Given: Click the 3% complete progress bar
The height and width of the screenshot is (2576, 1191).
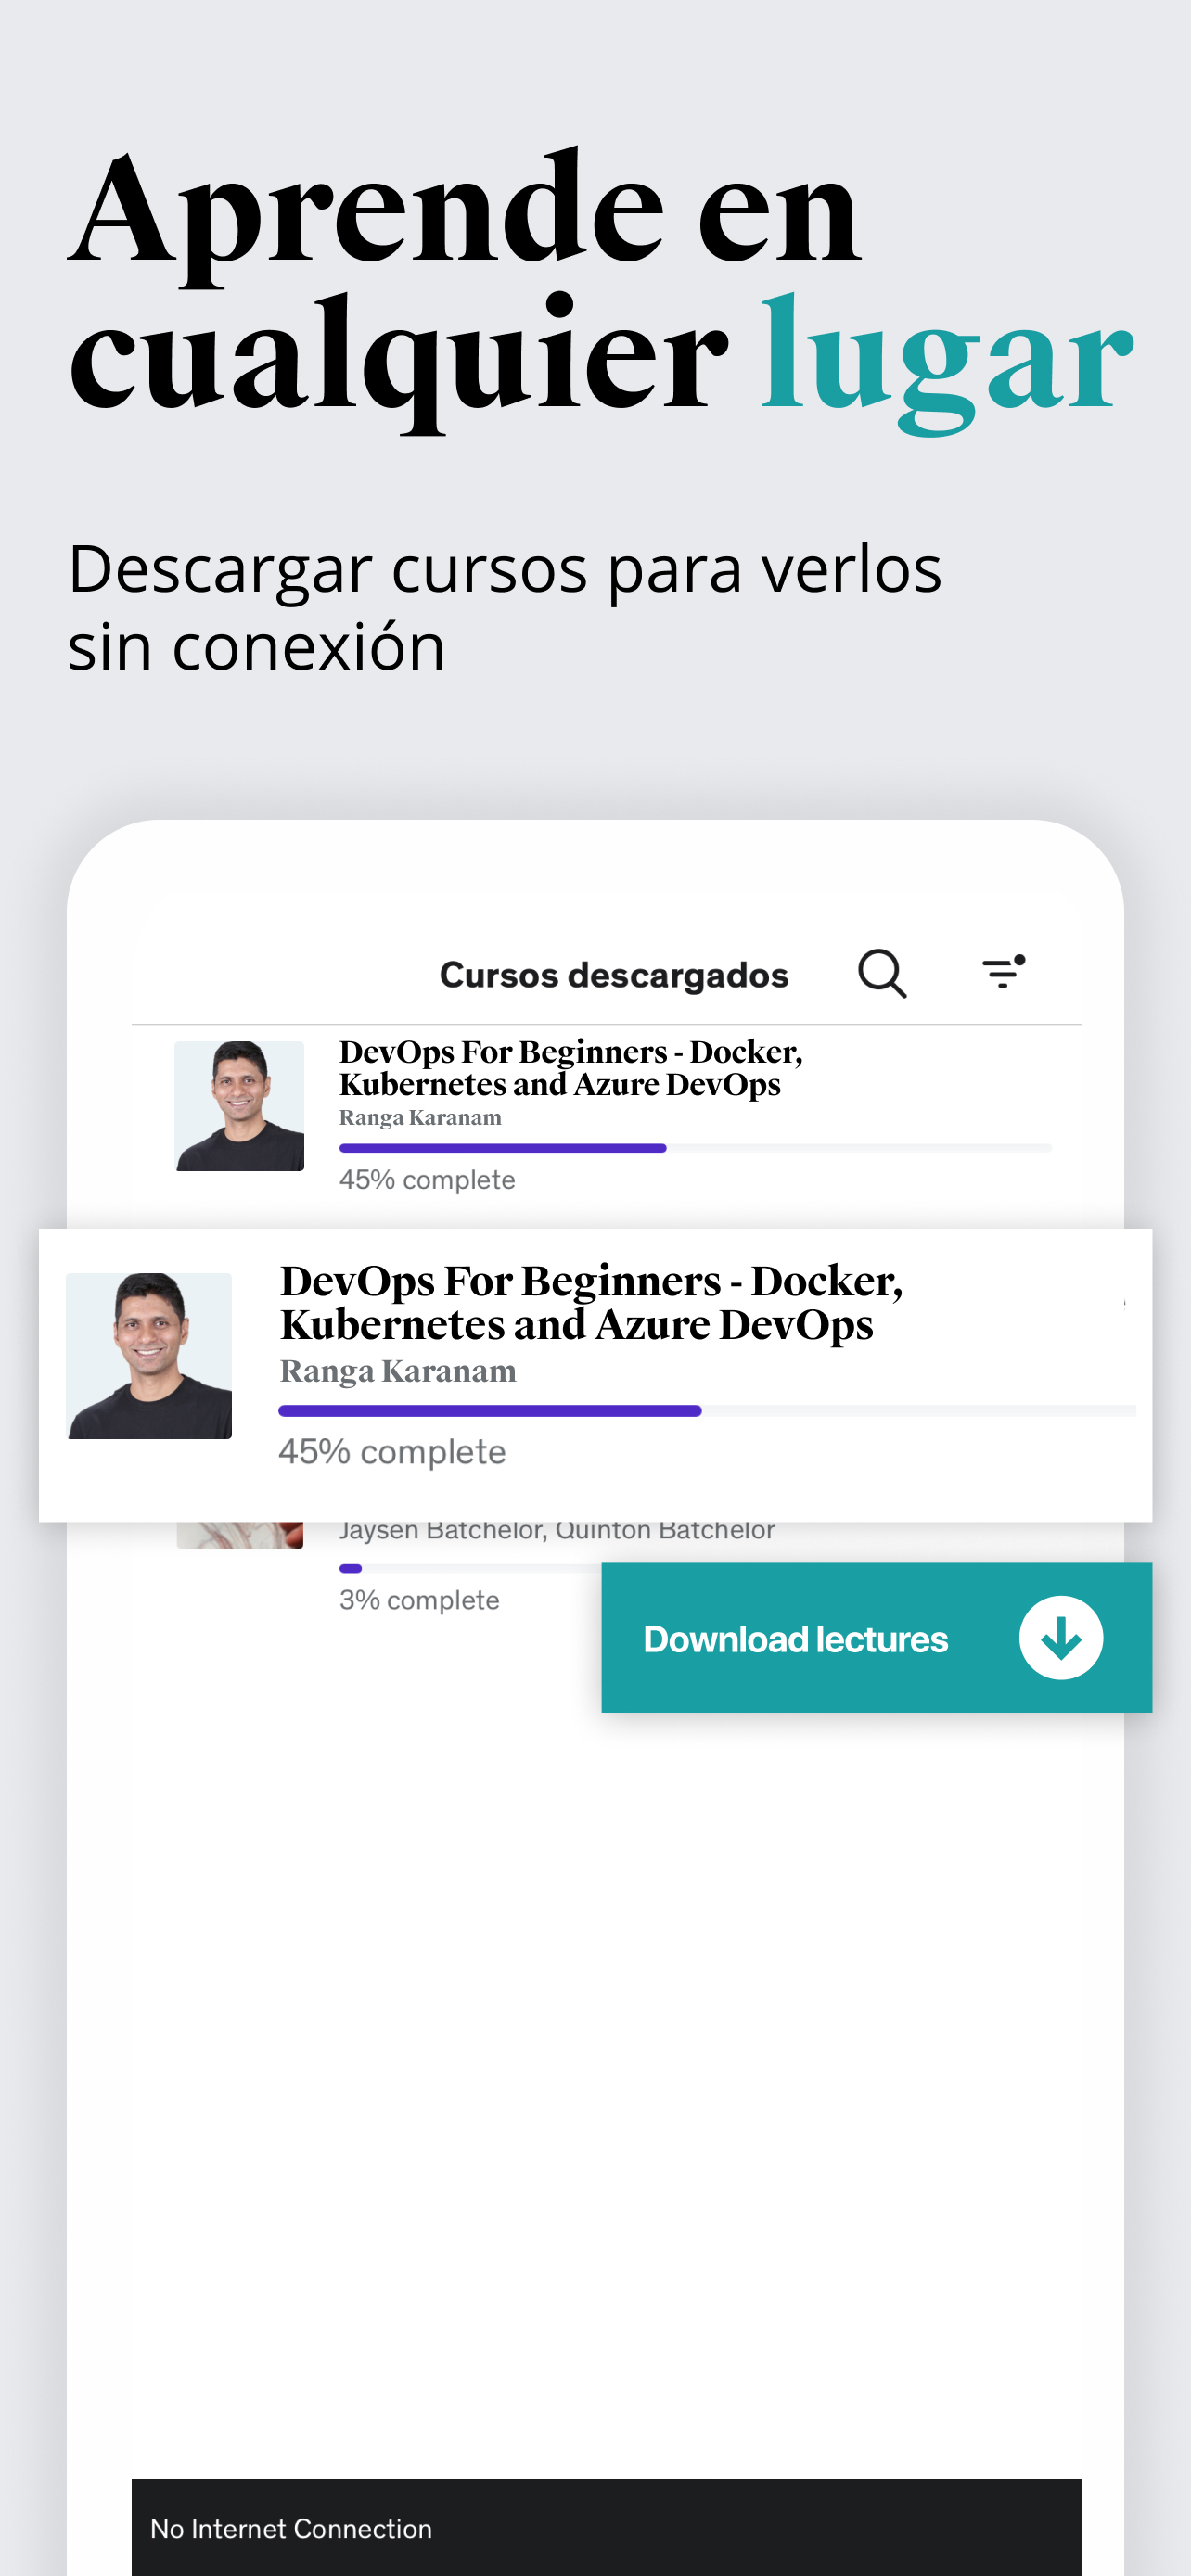Looking at the screenshot, I should [x=470, y=1568].
